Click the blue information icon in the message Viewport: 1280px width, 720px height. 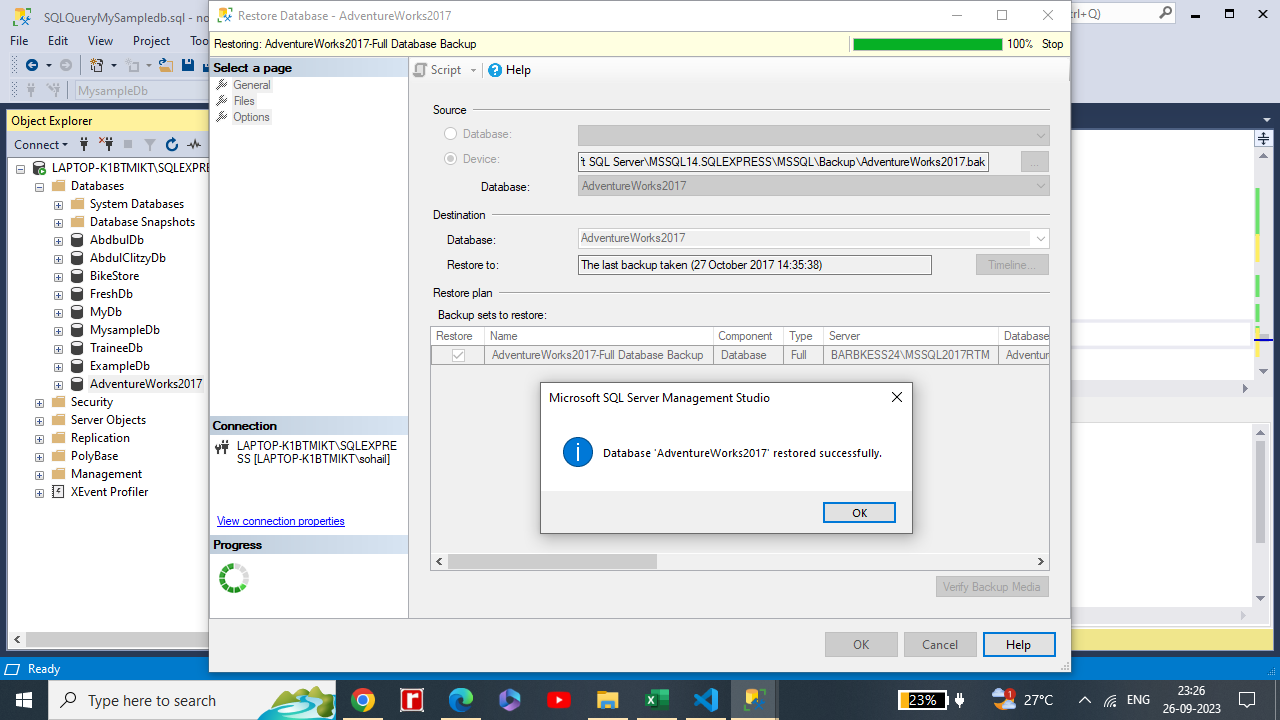pos(578,452)
